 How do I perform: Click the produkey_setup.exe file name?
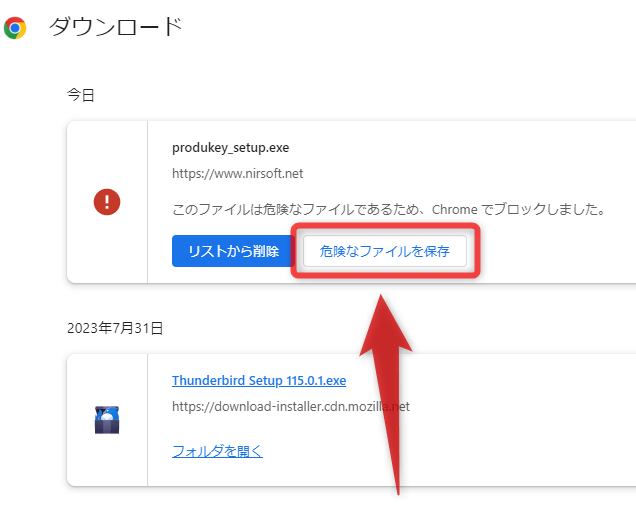click(230, 148)
